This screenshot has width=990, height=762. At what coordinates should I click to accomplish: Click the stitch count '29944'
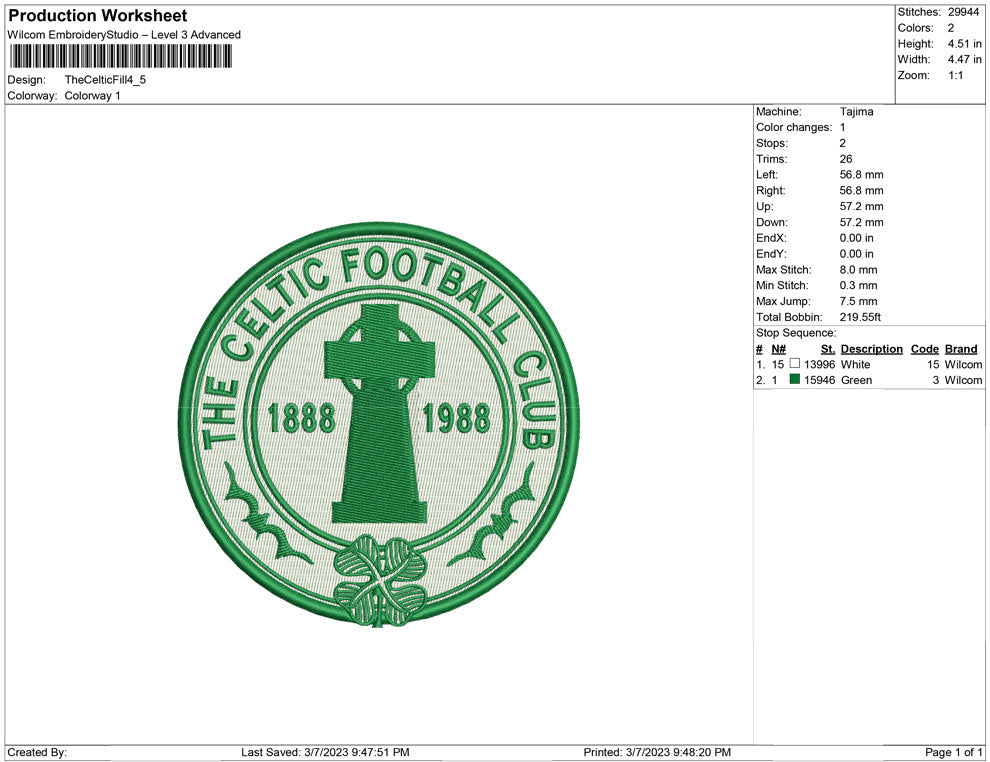(963, 12)
